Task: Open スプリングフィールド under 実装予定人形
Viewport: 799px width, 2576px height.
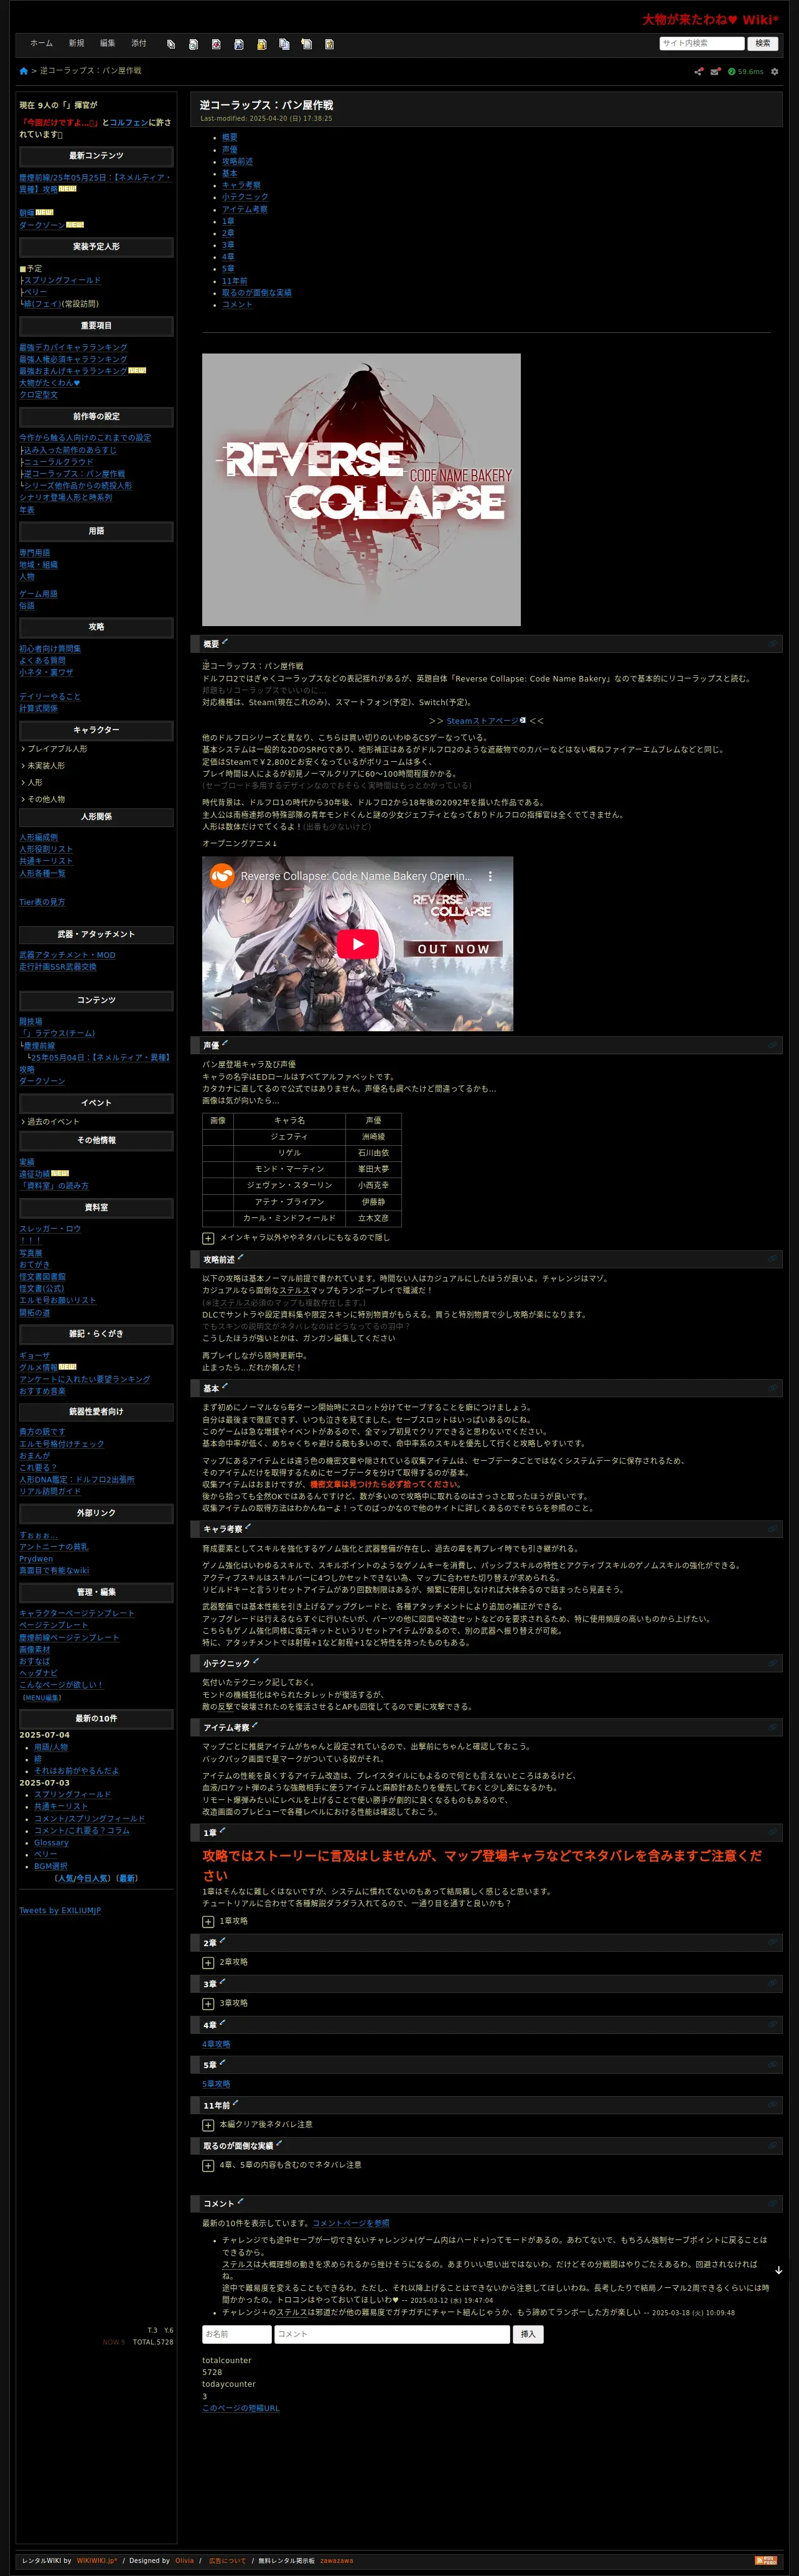Action: click(x=62, y=280)
